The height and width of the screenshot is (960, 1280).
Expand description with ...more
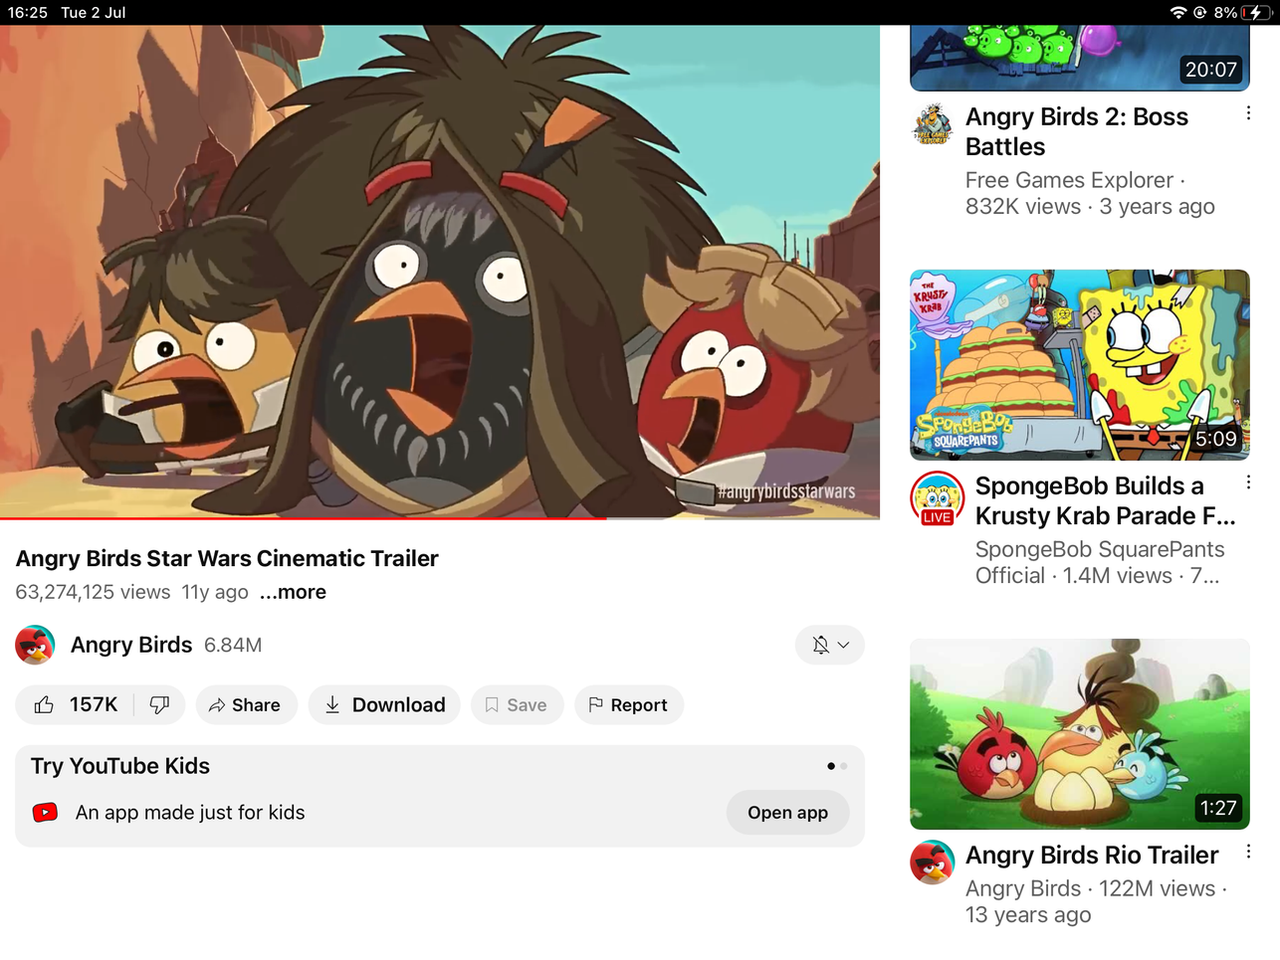coord(293,592)
